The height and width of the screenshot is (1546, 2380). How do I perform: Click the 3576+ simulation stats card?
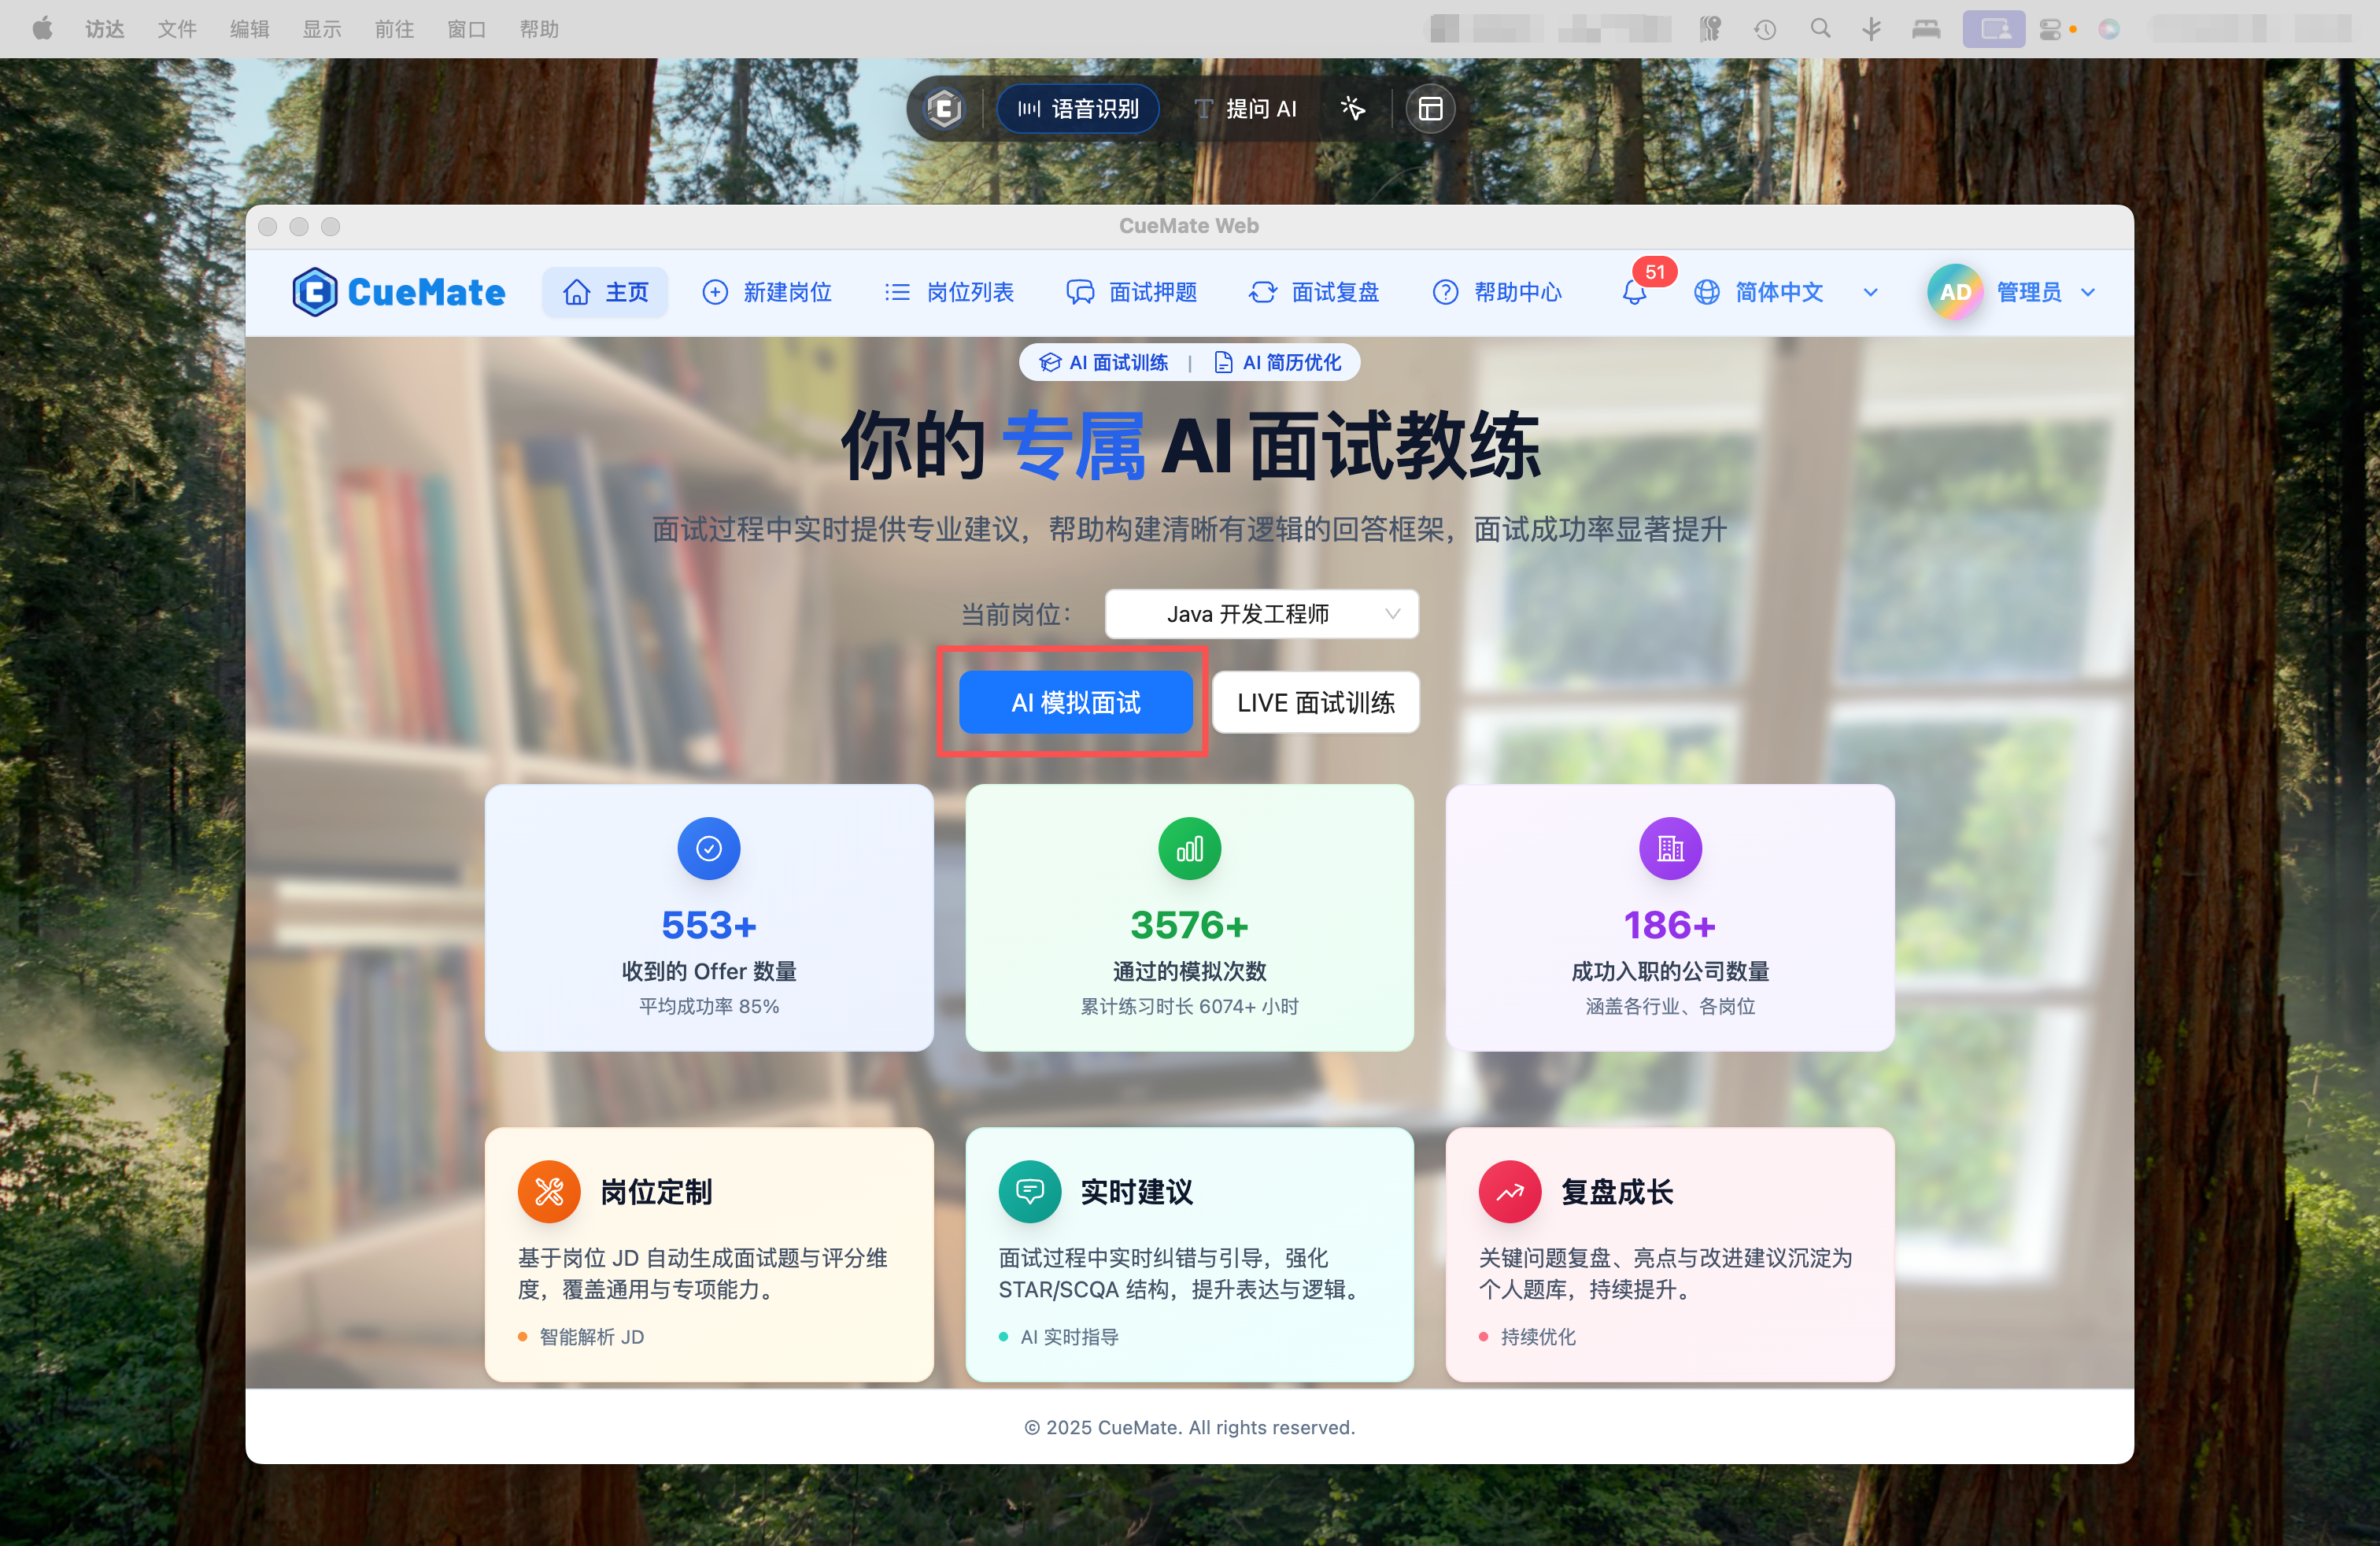pyautogui.click(x=1189, y=918)
